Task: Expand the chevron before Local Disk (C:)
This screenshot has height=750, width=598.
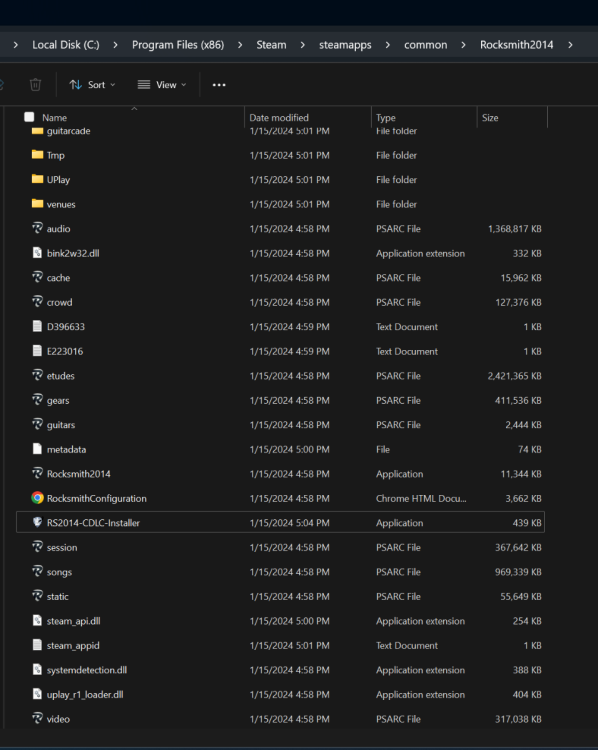Action: tap(16, 45)
